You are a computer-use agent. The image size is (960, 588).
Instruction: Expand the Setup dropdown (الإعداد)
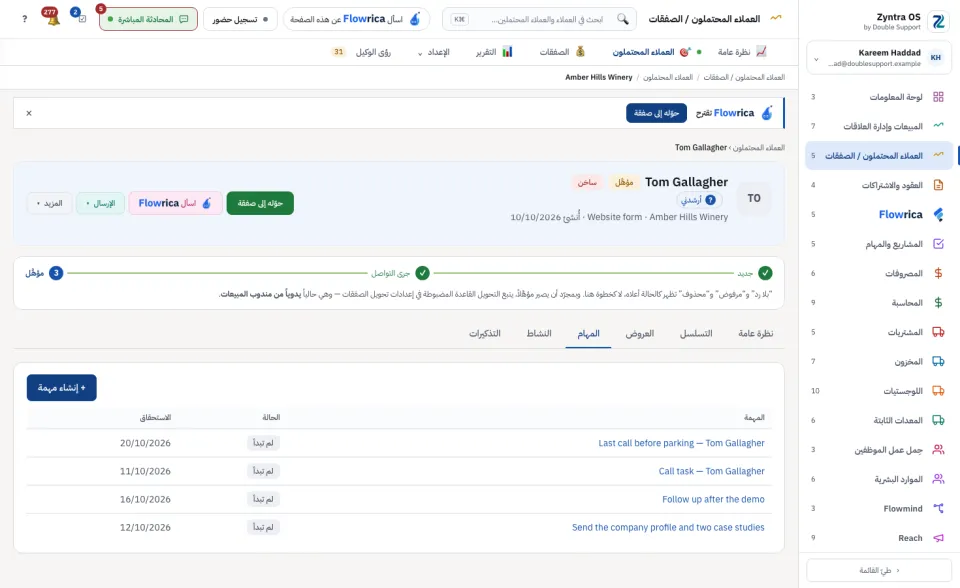click(433, 52)
